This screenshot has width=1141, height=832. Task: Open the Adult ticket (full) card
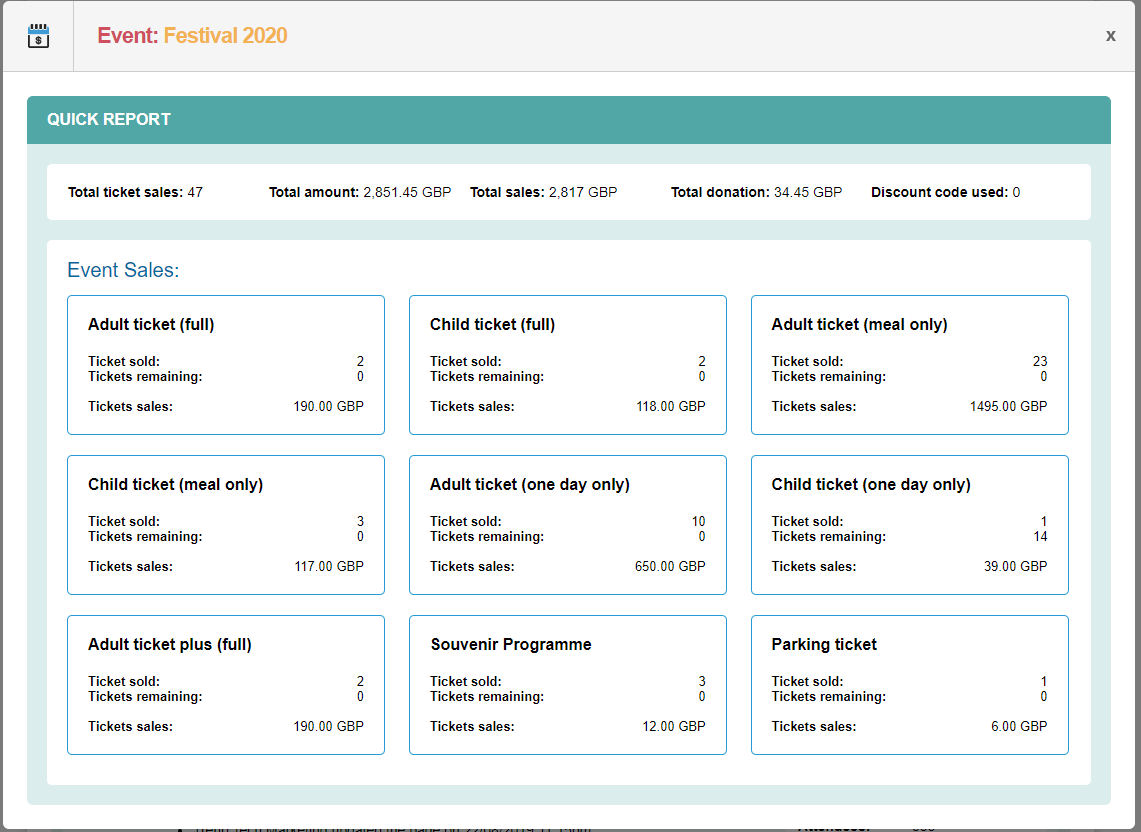point(225,365)
